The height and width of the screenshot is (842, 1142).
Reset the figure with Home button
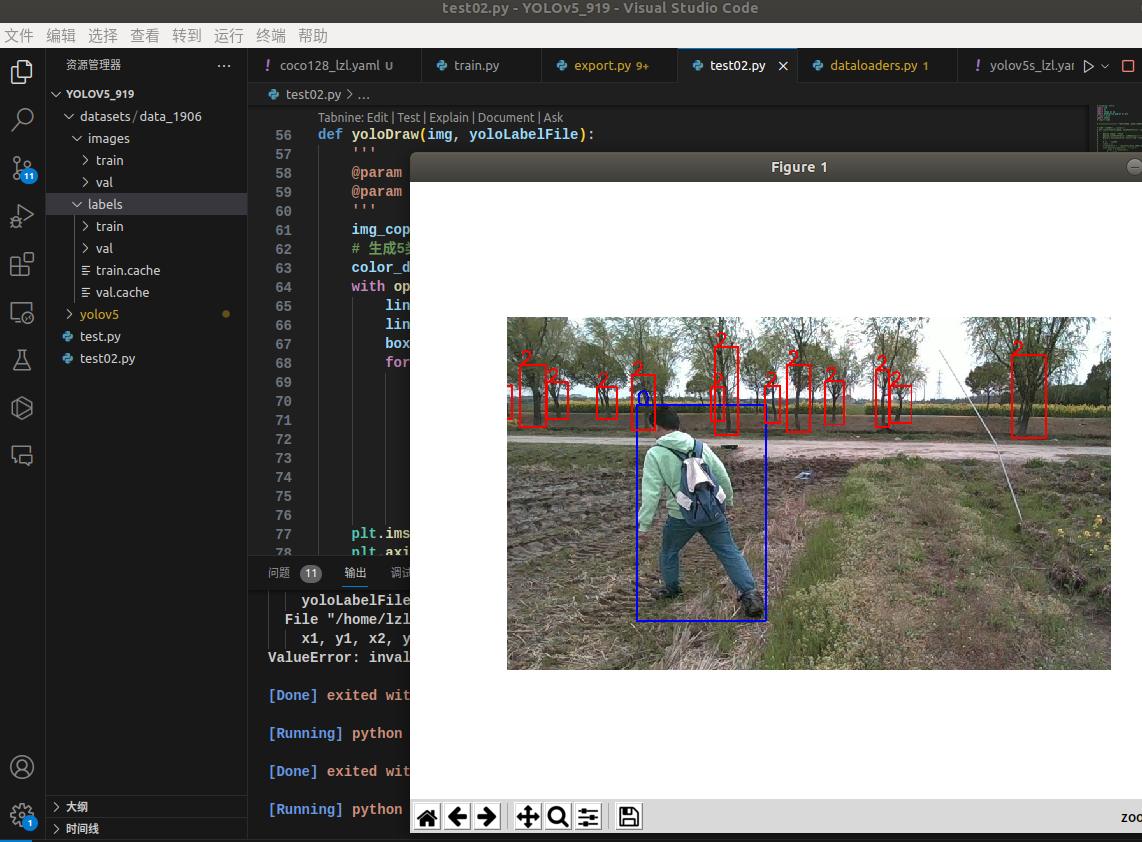(427, 817)
